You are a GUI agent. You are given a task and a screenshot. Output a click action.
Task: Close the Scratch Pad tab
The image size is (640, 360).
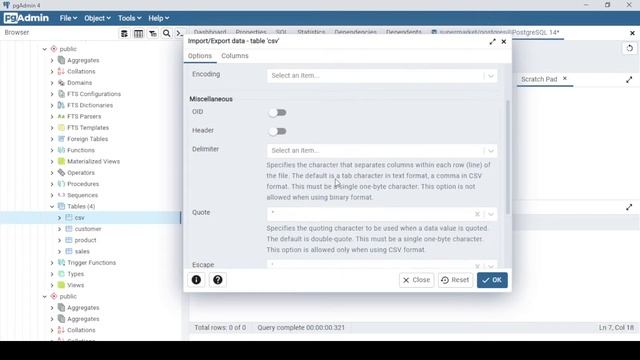coord(565,78)
